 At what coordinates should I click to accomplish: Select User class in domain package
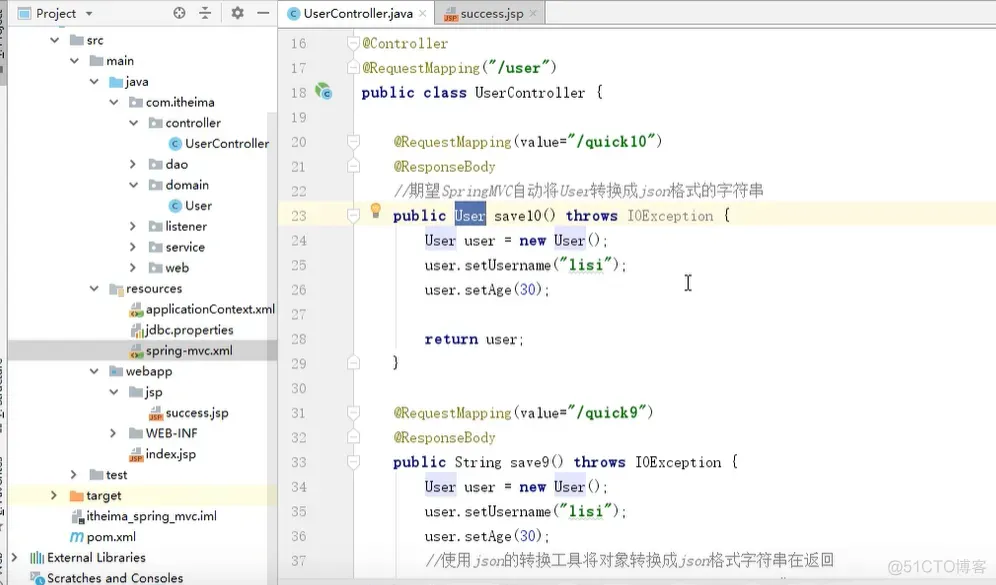[x=191, y=206]
